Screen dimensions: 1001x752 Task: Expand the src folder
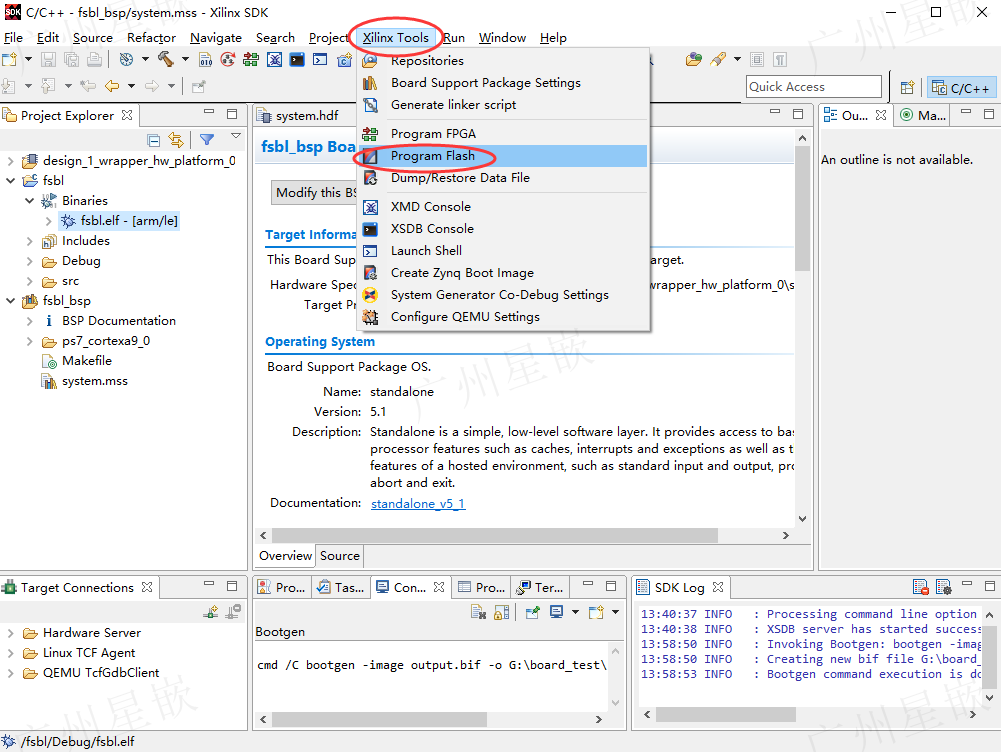click(x=29, y=281)
